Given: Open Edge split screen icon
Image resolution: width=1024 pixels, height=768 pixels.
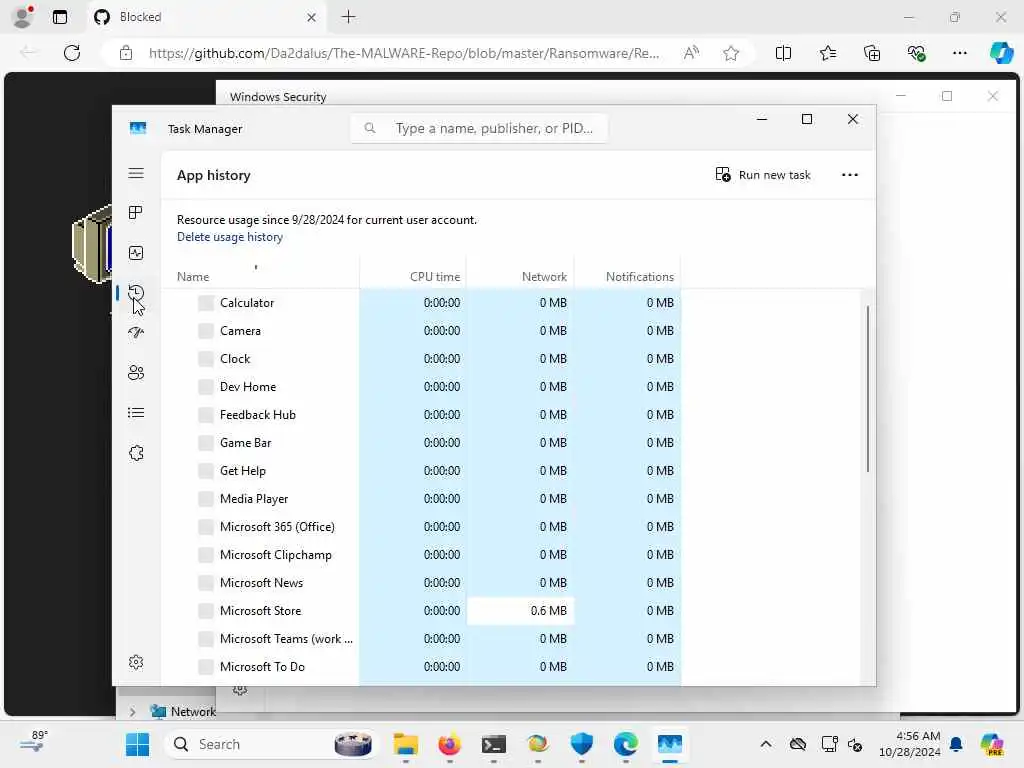Looking at the screenshot, I should pyautogui.click(x=783, y=53).
